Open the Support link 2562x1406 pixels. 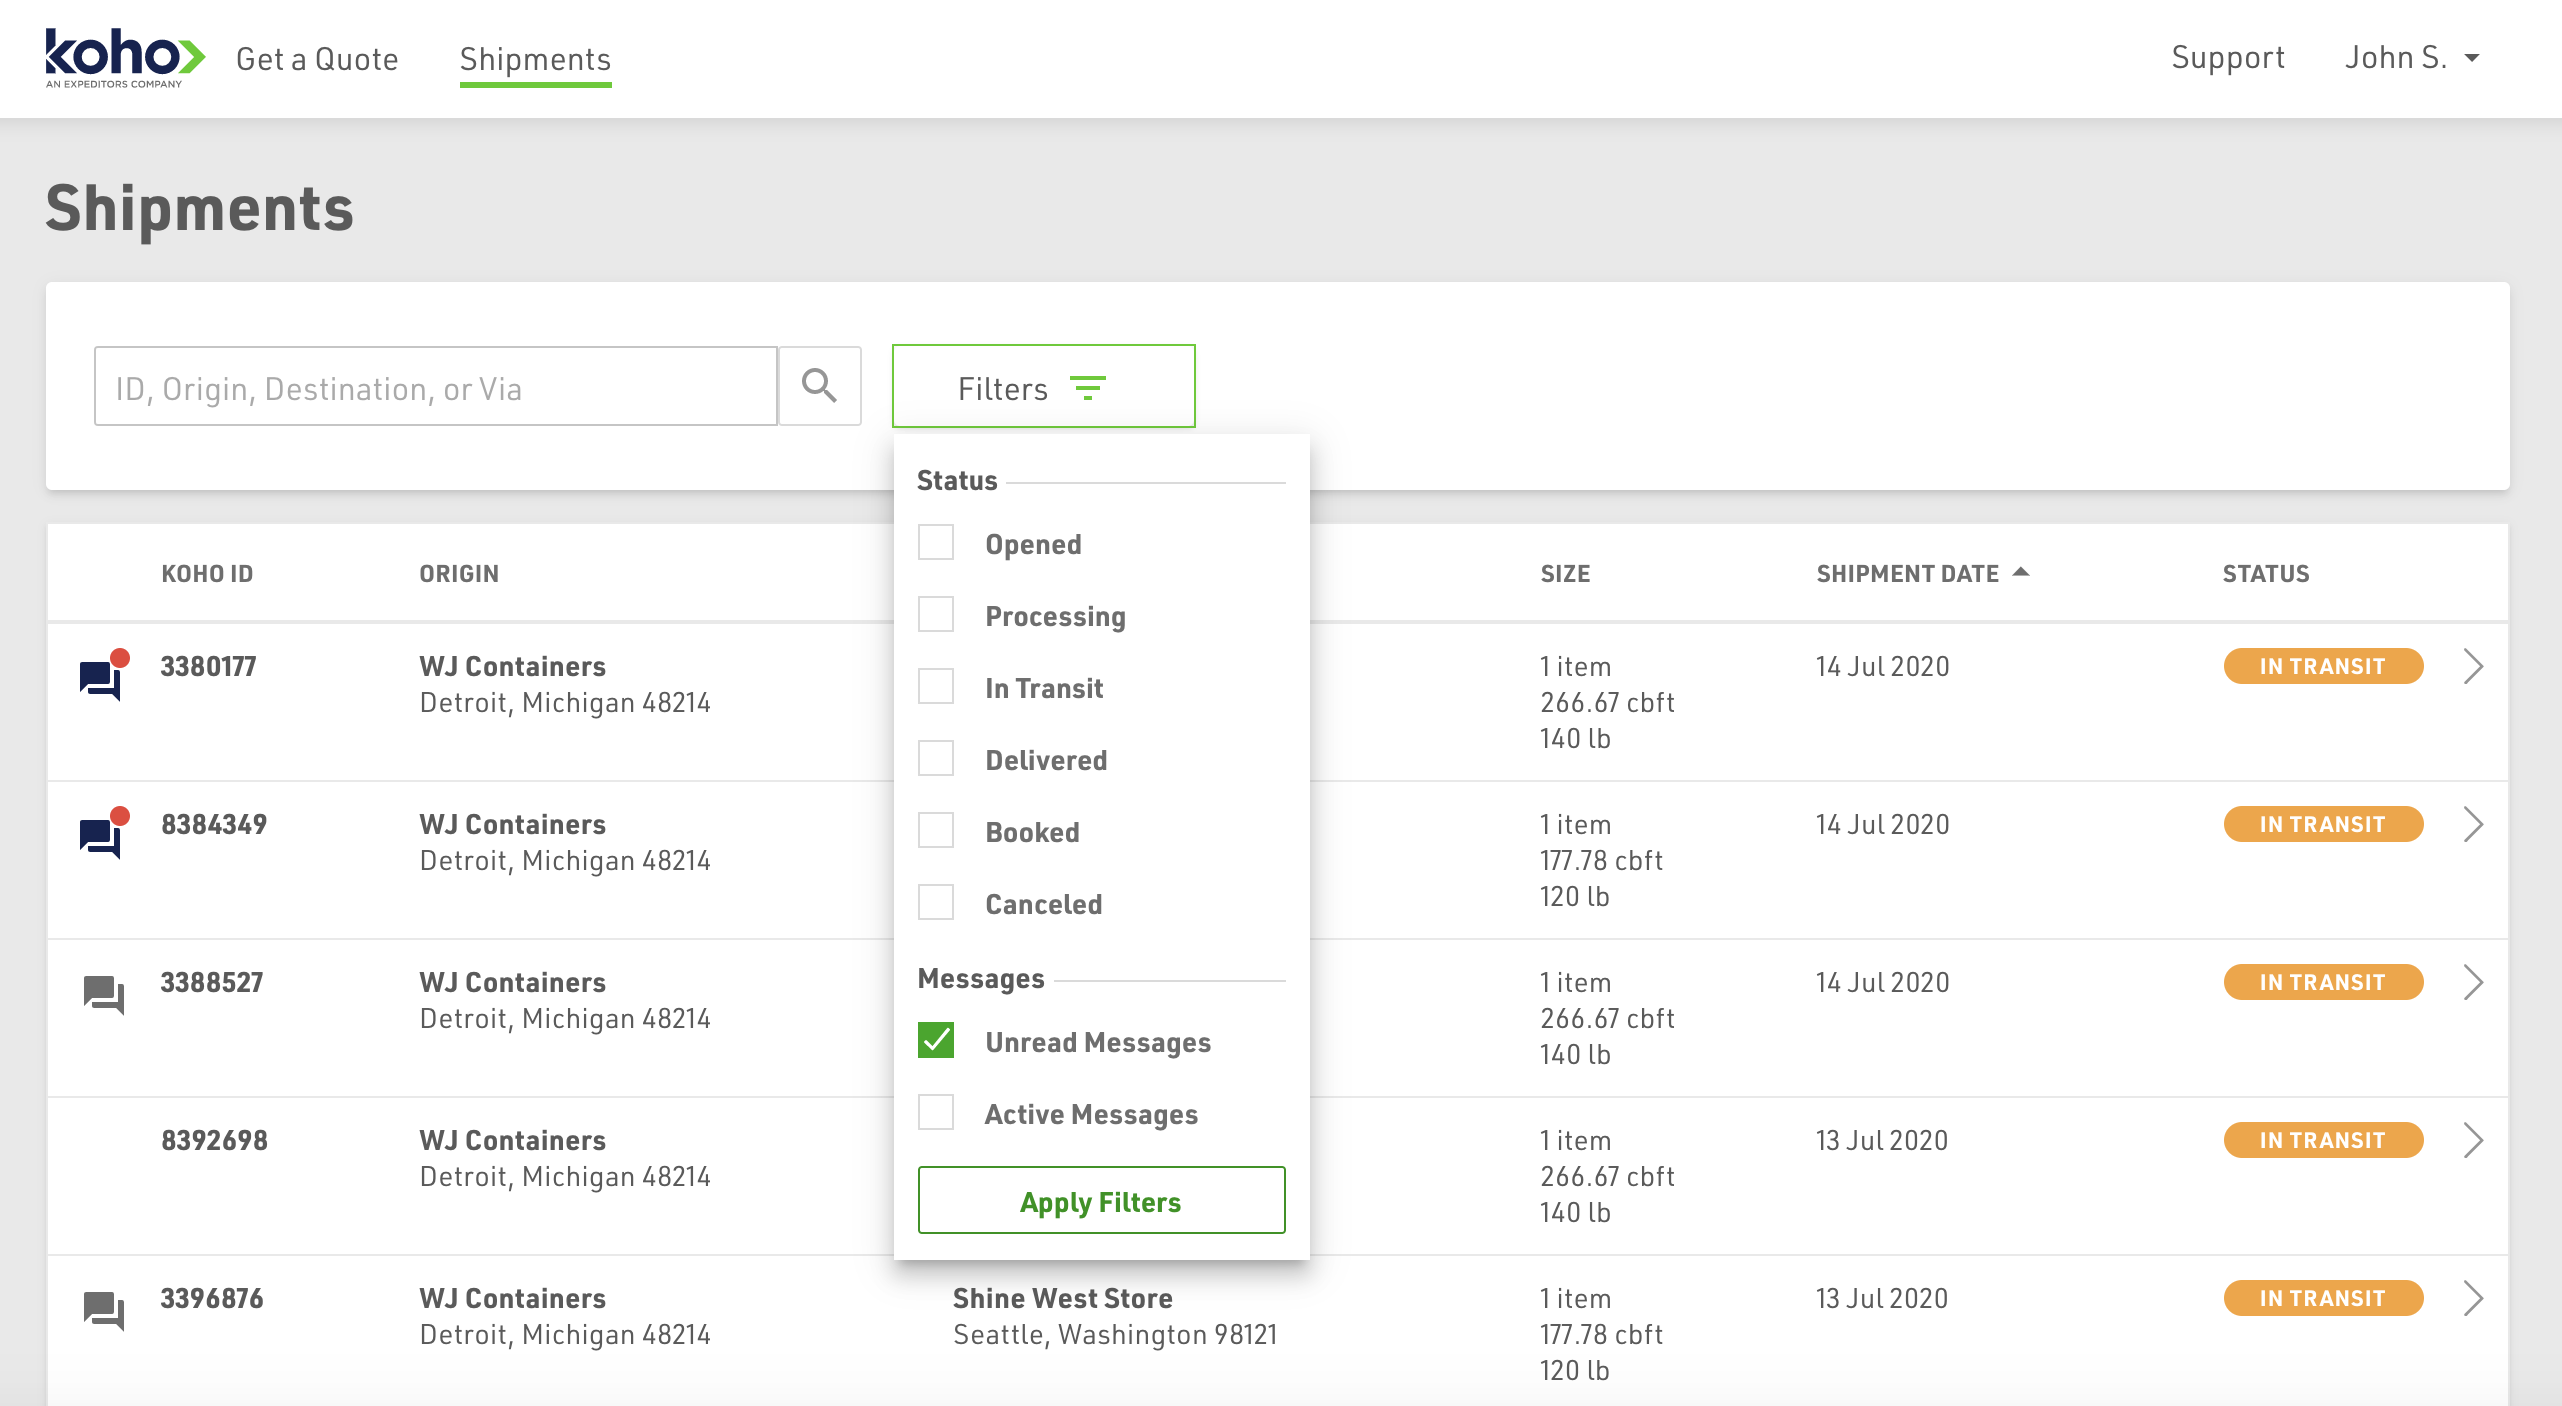(2227, 58)
